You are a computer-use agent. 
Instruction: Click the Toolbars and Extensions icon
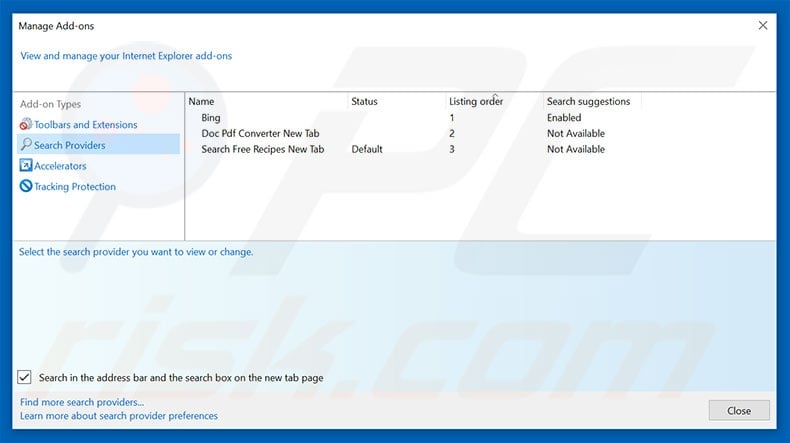click(26, 124)
